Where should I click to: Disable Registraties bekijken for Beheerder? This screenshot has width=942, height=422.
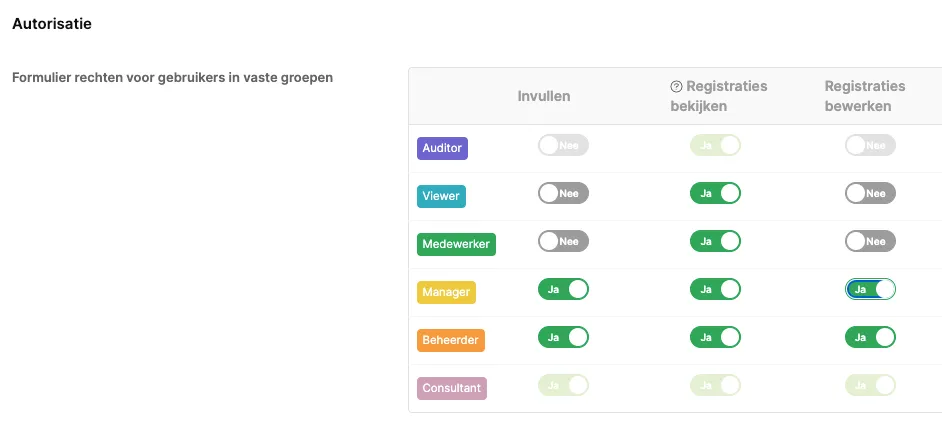tap(715, 337)
